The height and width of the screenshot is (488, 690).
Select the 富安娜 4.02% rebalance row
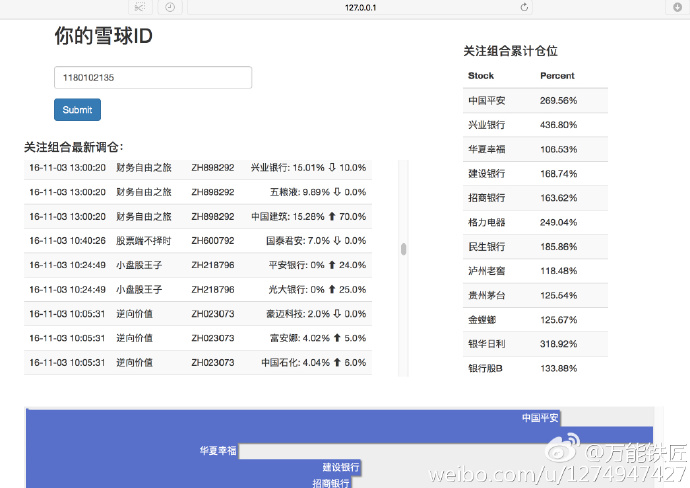point(198,338)
